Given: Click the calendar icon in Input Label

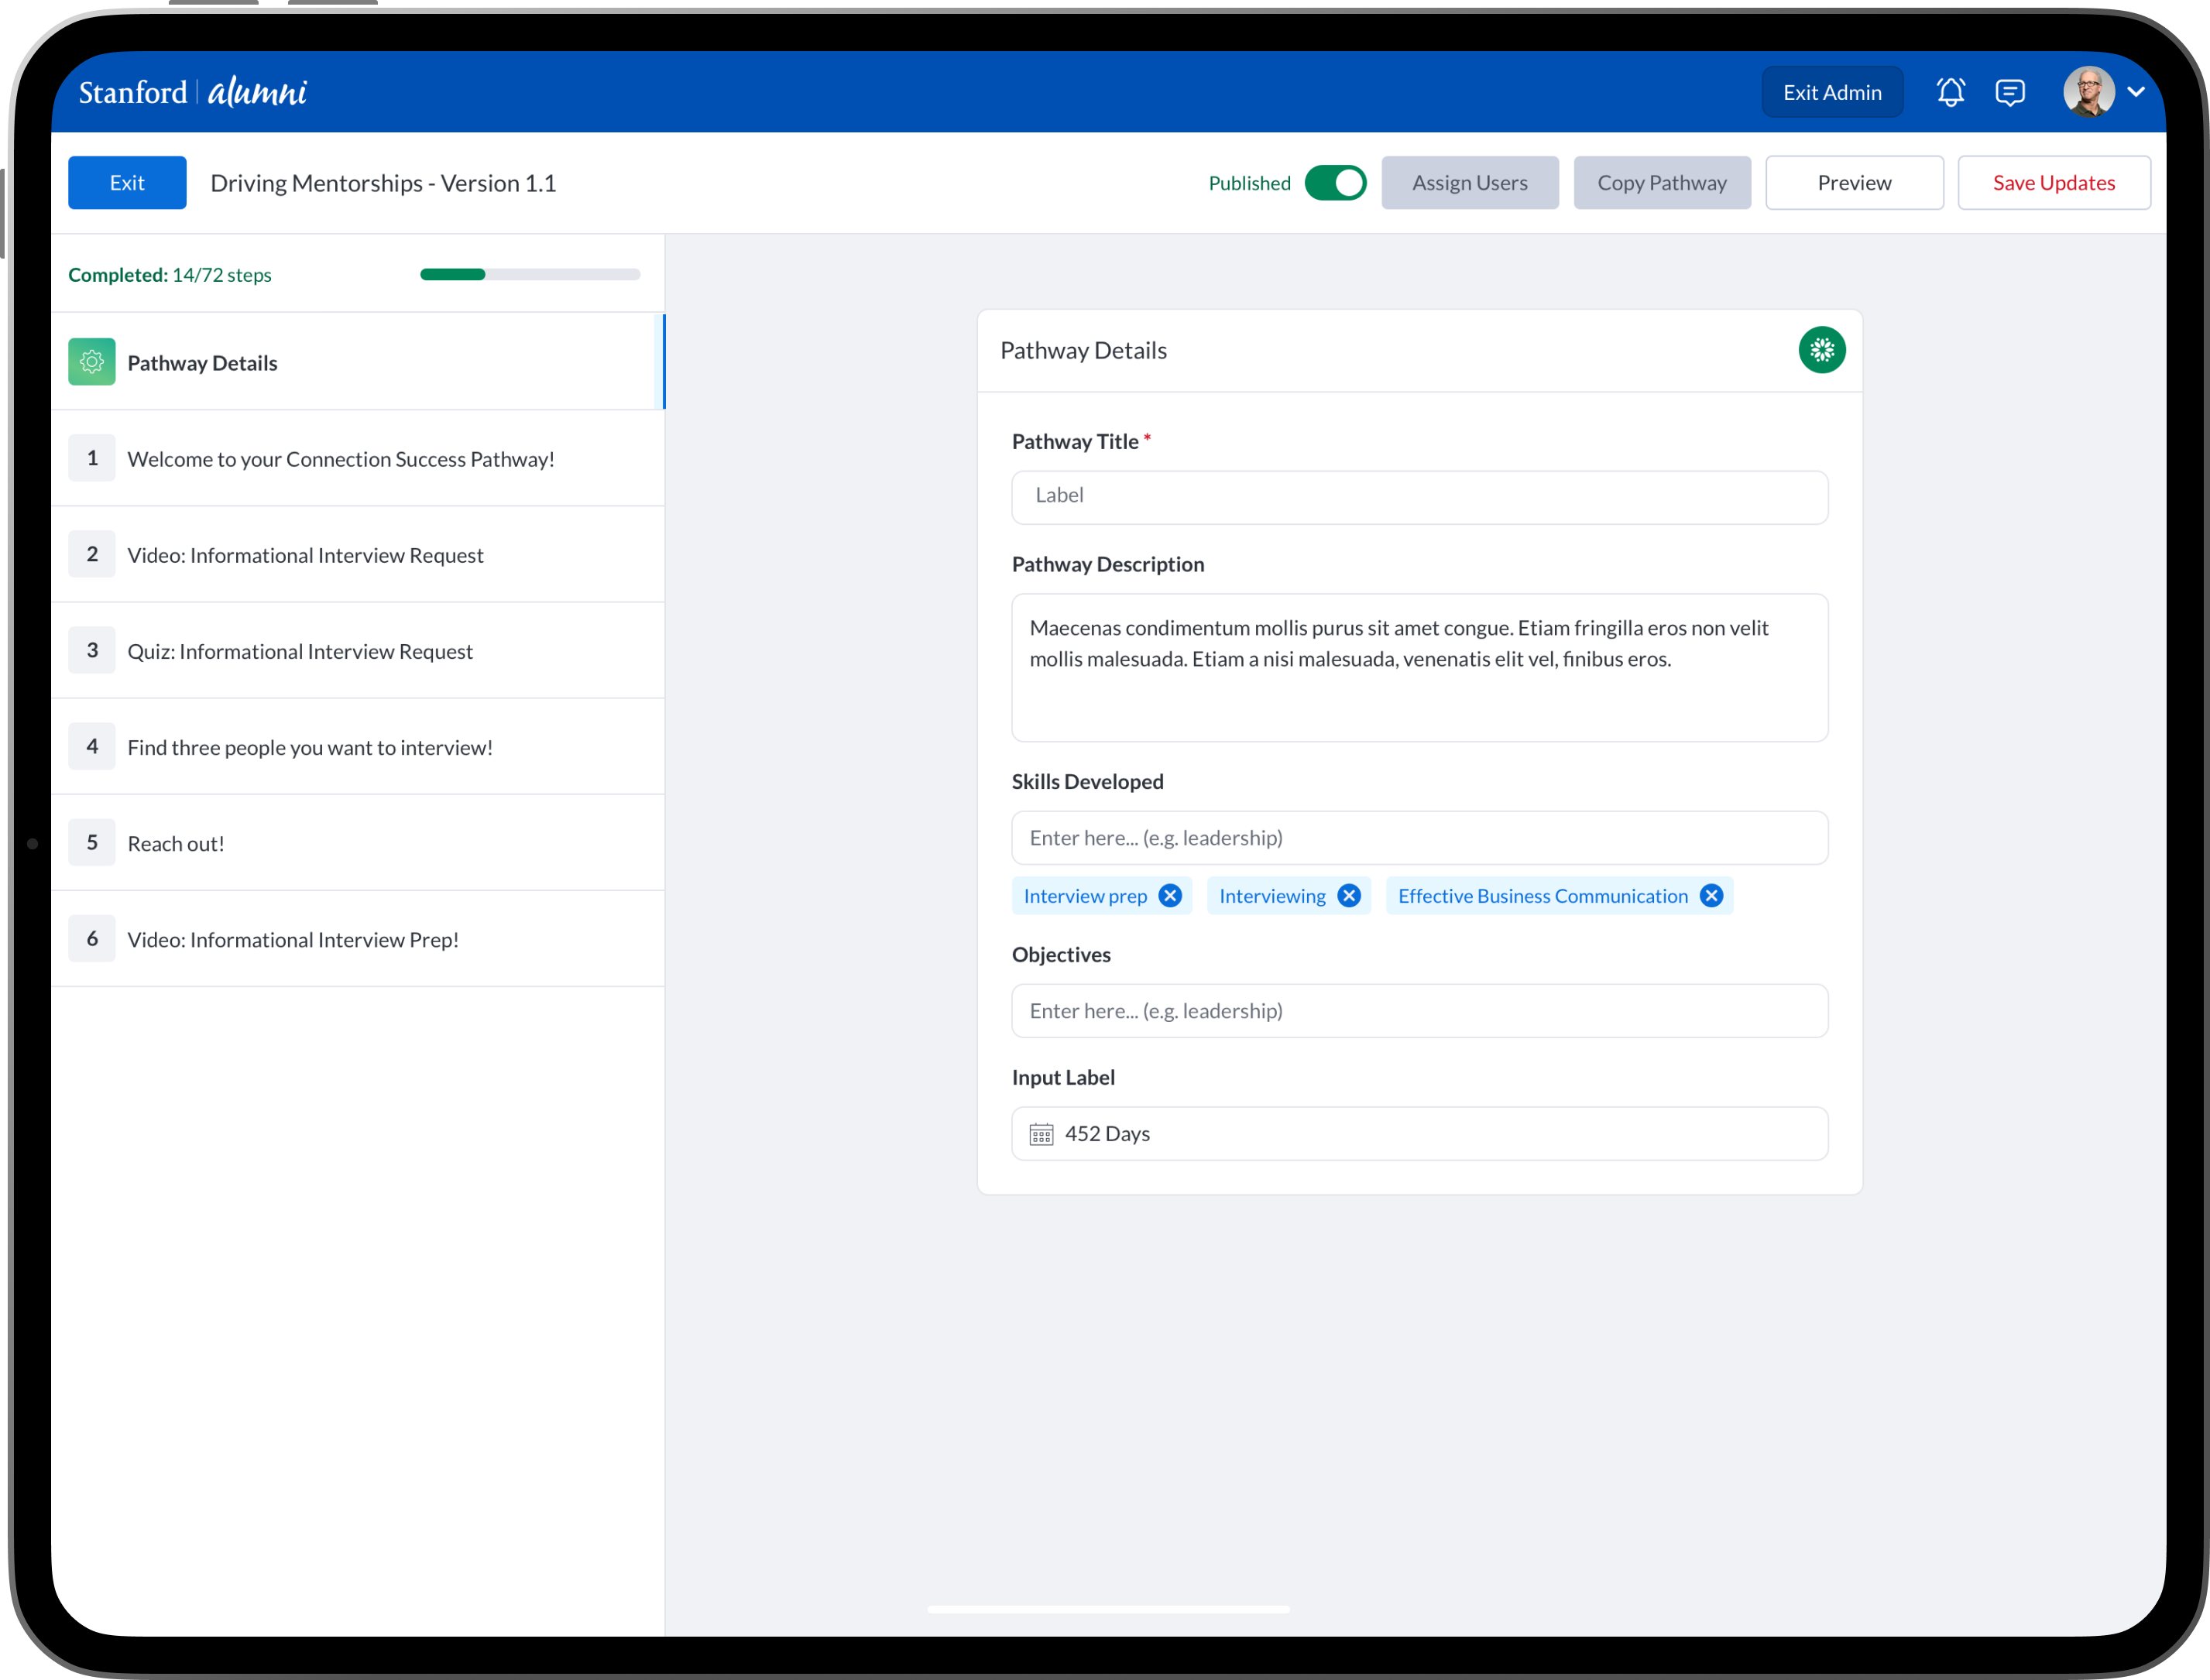Looking at the screenshot, I should coord(1041,1134).
